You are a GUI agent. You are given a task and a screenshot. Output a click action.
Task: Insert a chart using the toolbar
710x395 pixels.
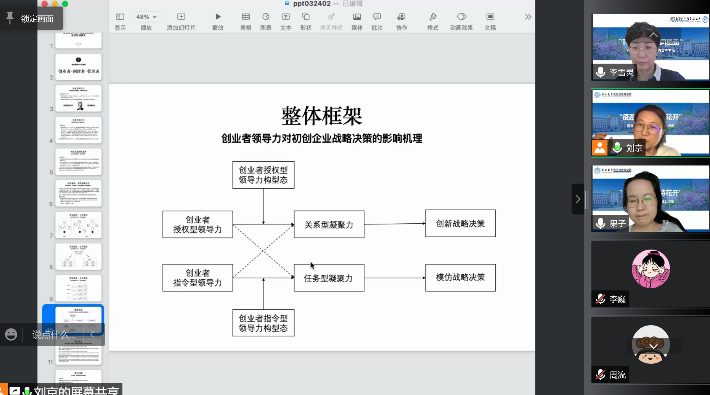(266, 20)
